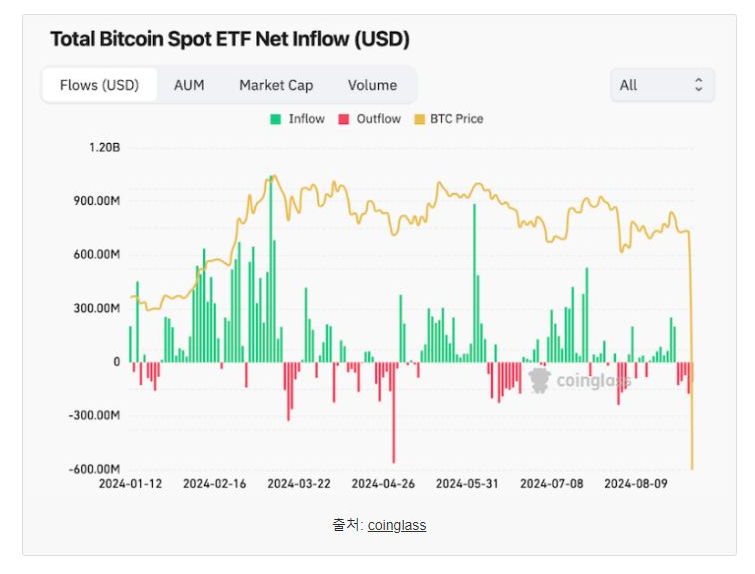The width and height of the screenshot is (755, 574).
Task: Click the bottom tip of the BTC Price line
Action: [692, 466]
